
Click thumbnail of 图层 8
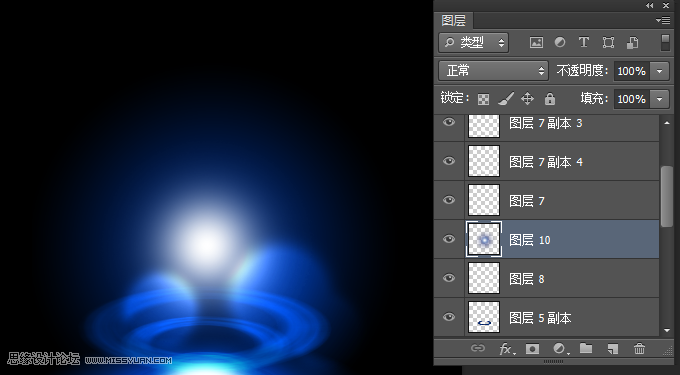pos(484,278)
